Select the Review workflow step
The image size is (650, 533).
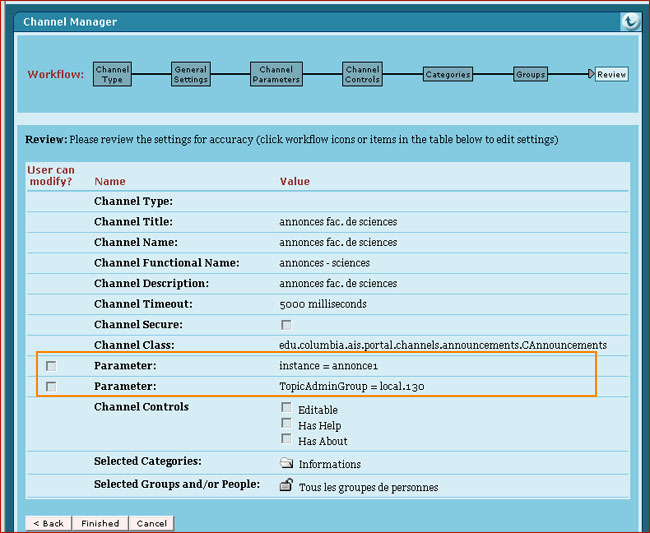(611, 75)
